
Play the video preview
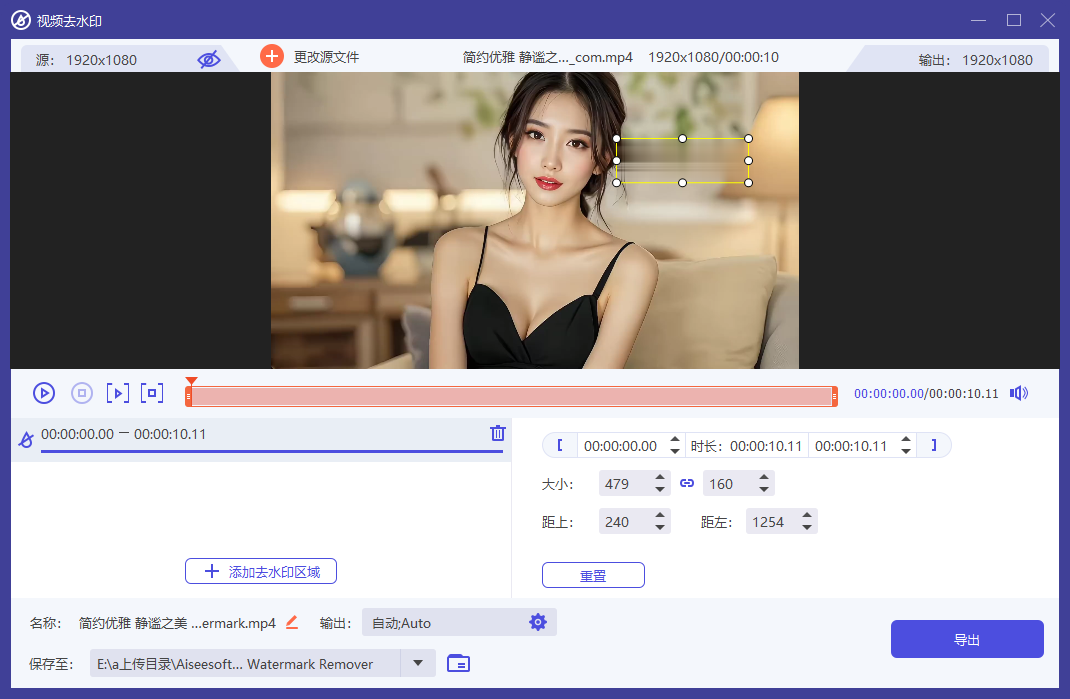click(x=43, y=393)
